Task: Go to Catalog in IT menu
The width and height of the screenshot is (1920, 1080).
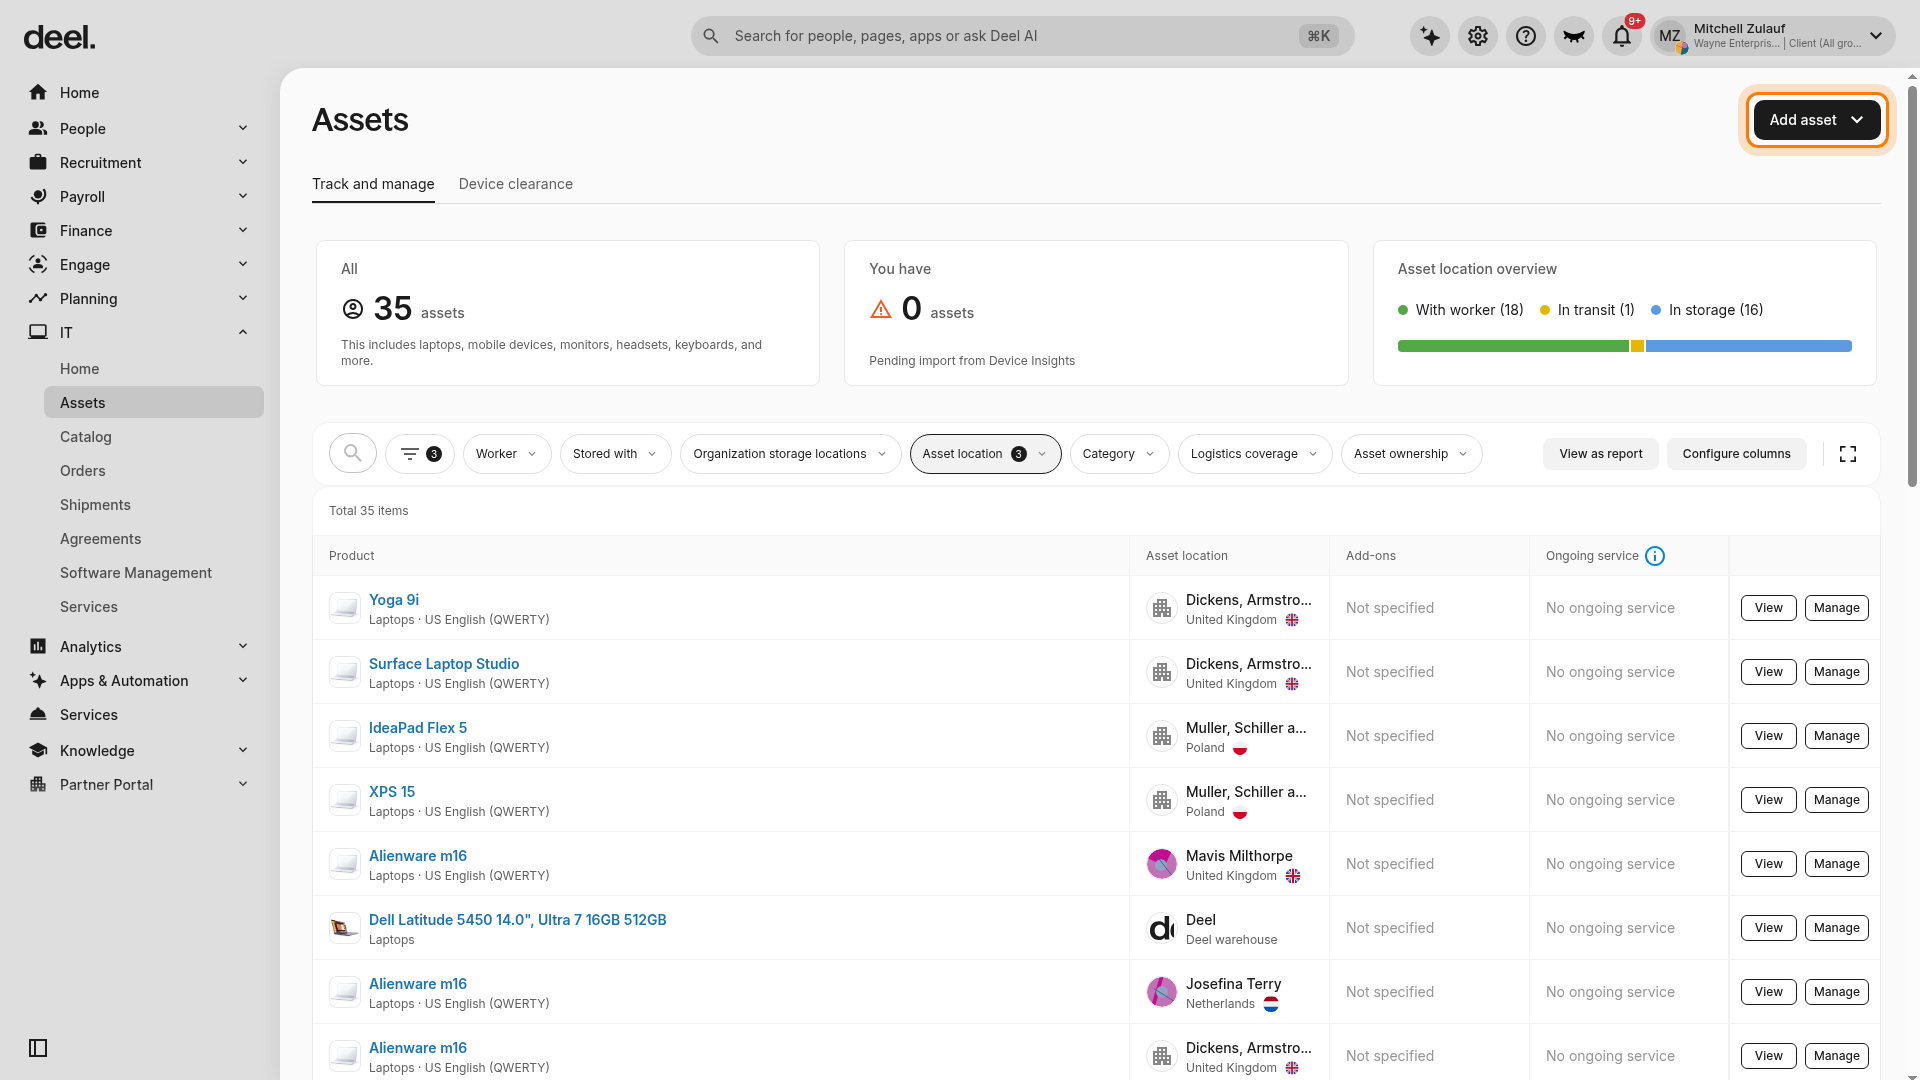Action: coord(86,437)
